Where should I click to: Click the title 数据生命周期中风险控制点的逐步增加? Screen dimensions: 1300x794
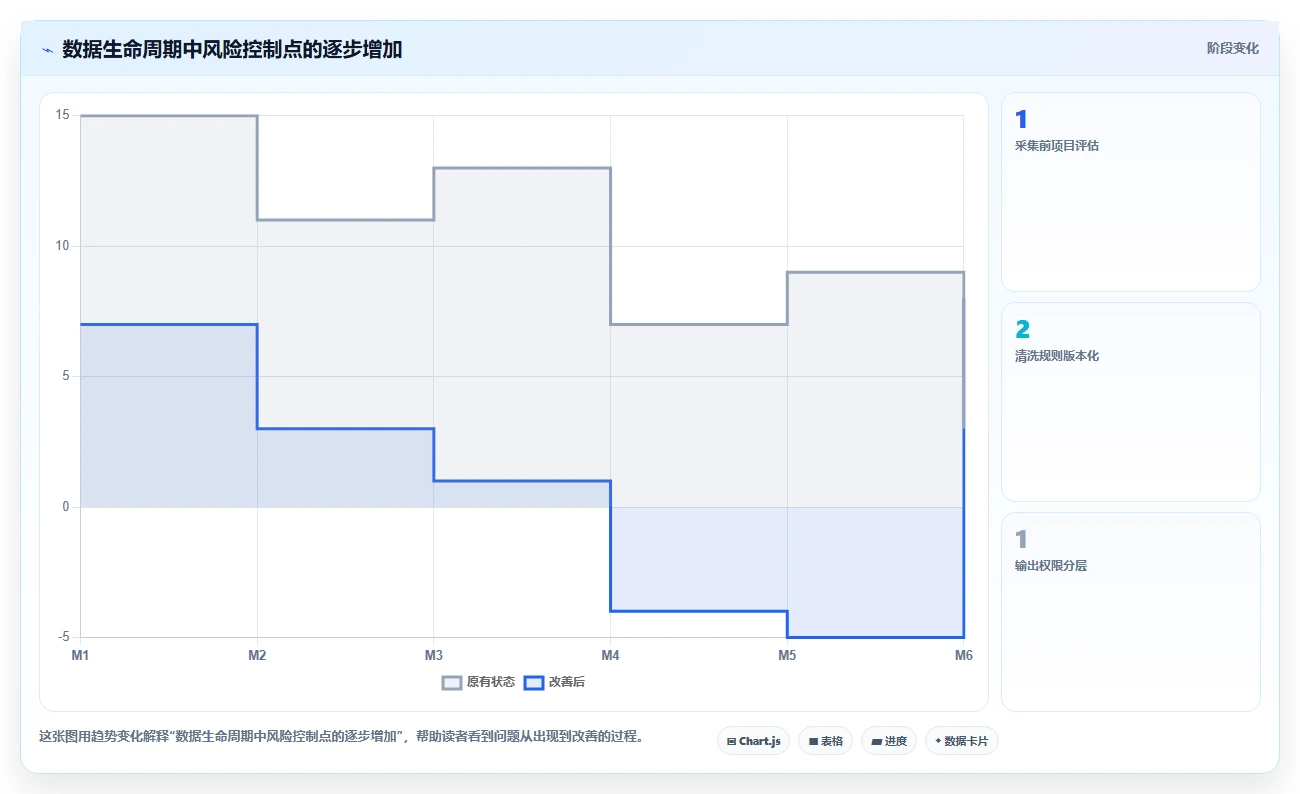pos(232,49)
